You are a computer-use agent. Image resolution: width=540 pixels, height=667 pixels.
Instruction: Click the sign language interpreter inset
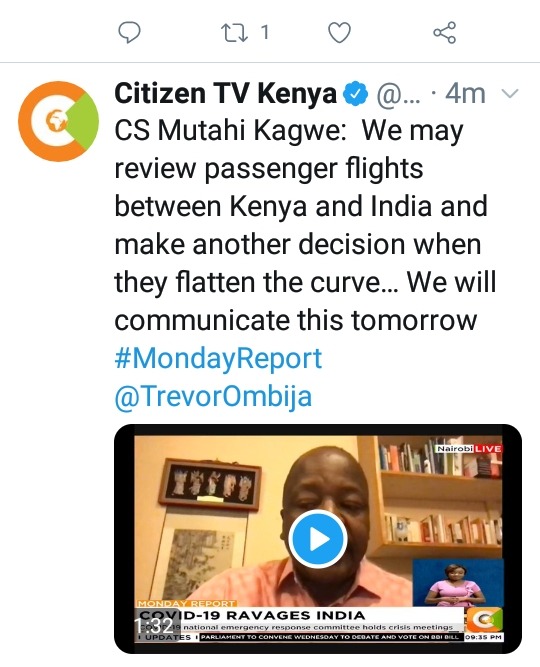coord(457,582)
